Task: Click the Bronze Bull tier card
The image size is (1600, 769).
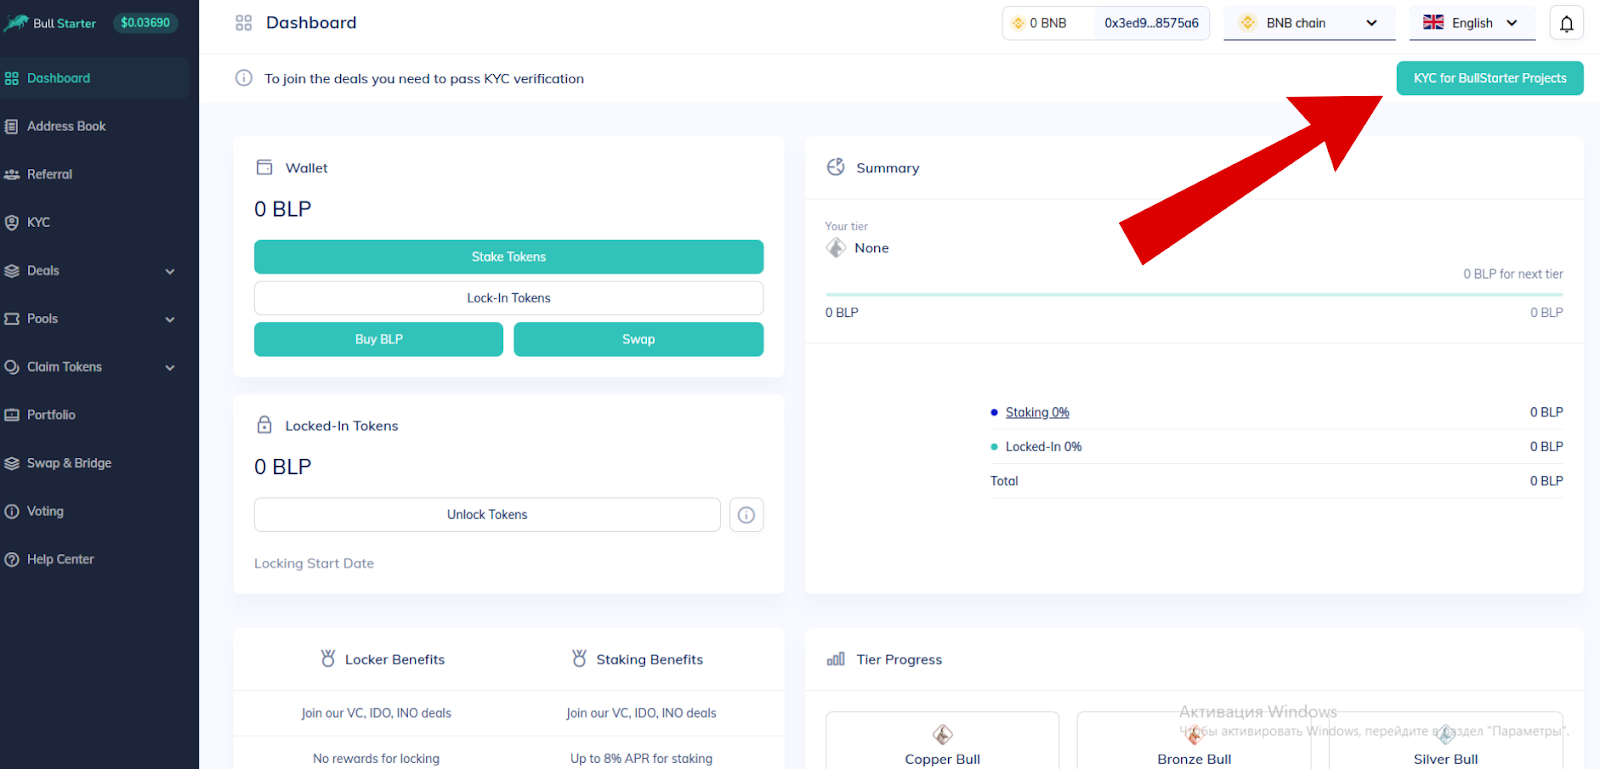Action: click(1194, 741)
